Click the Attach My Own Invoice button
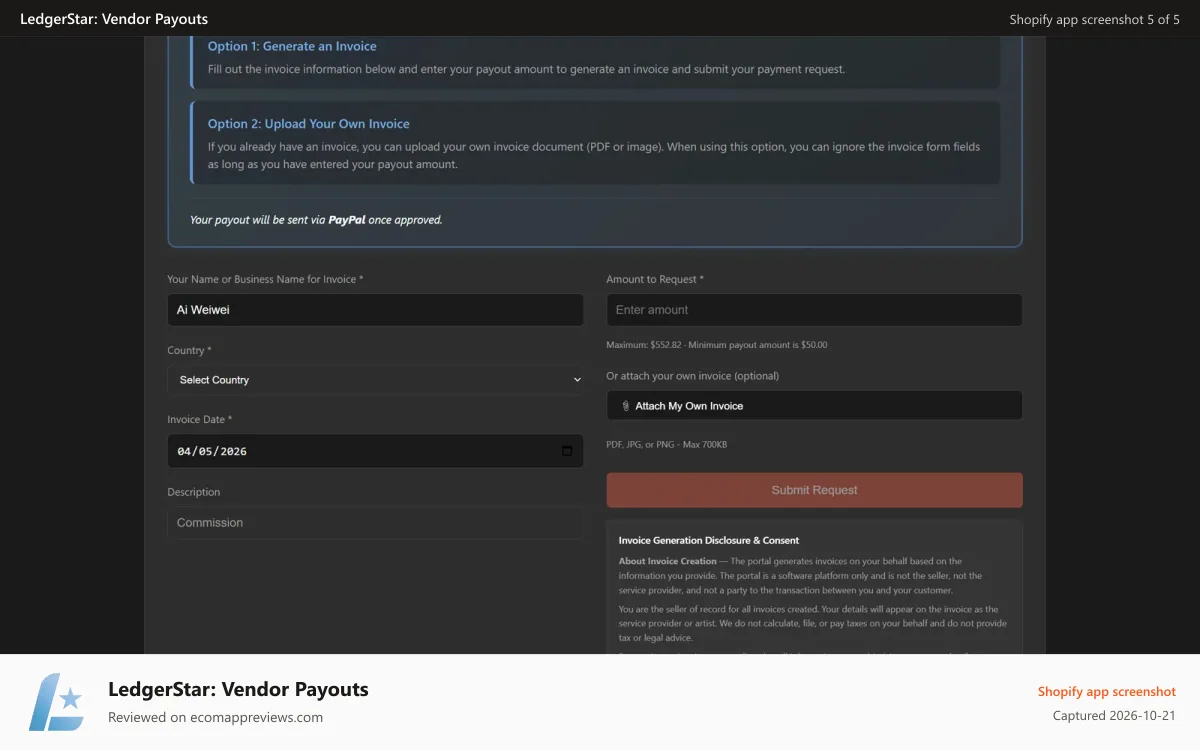The image size is (1200, 750). (814, 406)
